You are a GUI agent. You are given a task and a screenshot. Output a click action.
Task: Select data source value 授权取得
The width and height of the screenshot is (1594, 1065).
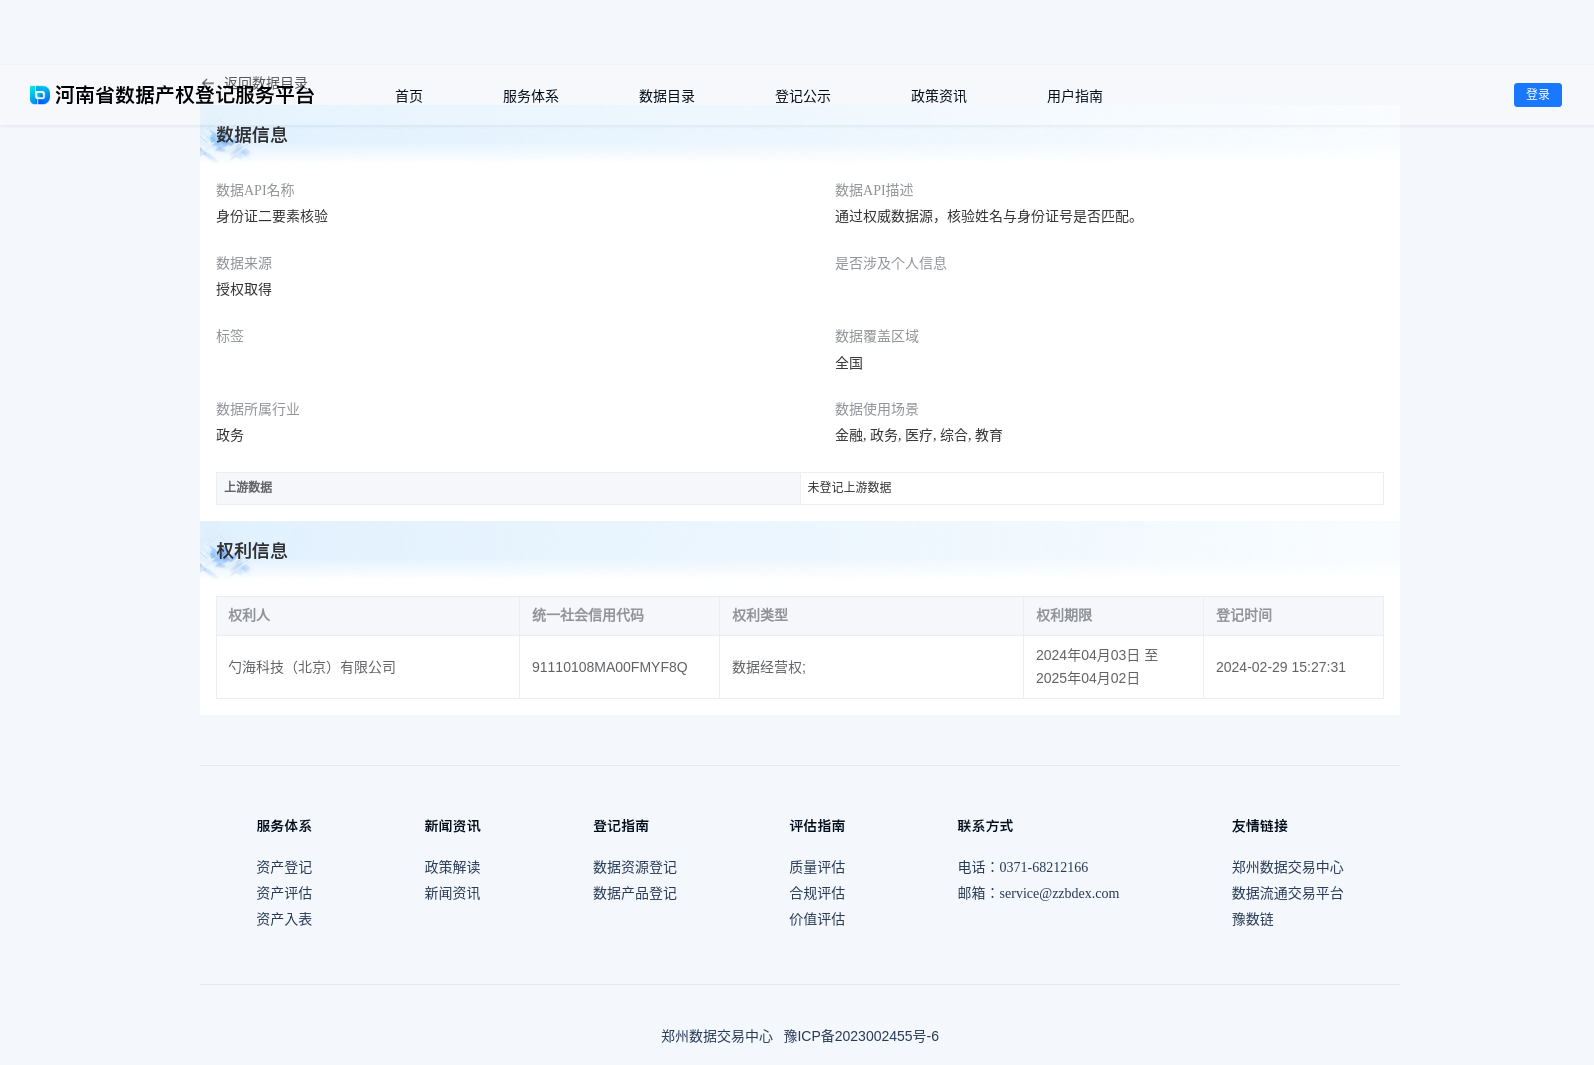pyautogui.click(x=244, y=289)
